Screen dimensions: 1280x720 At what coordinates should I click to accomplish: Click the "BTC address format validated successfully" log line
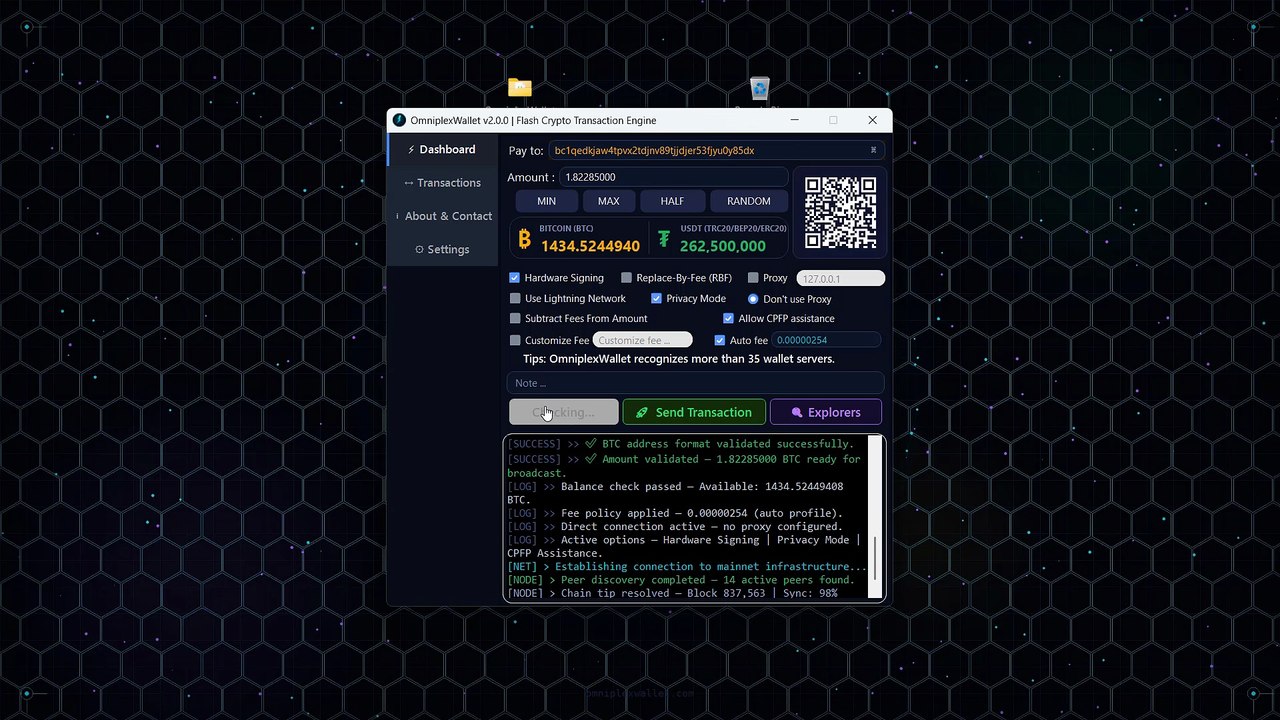(680, 444)
